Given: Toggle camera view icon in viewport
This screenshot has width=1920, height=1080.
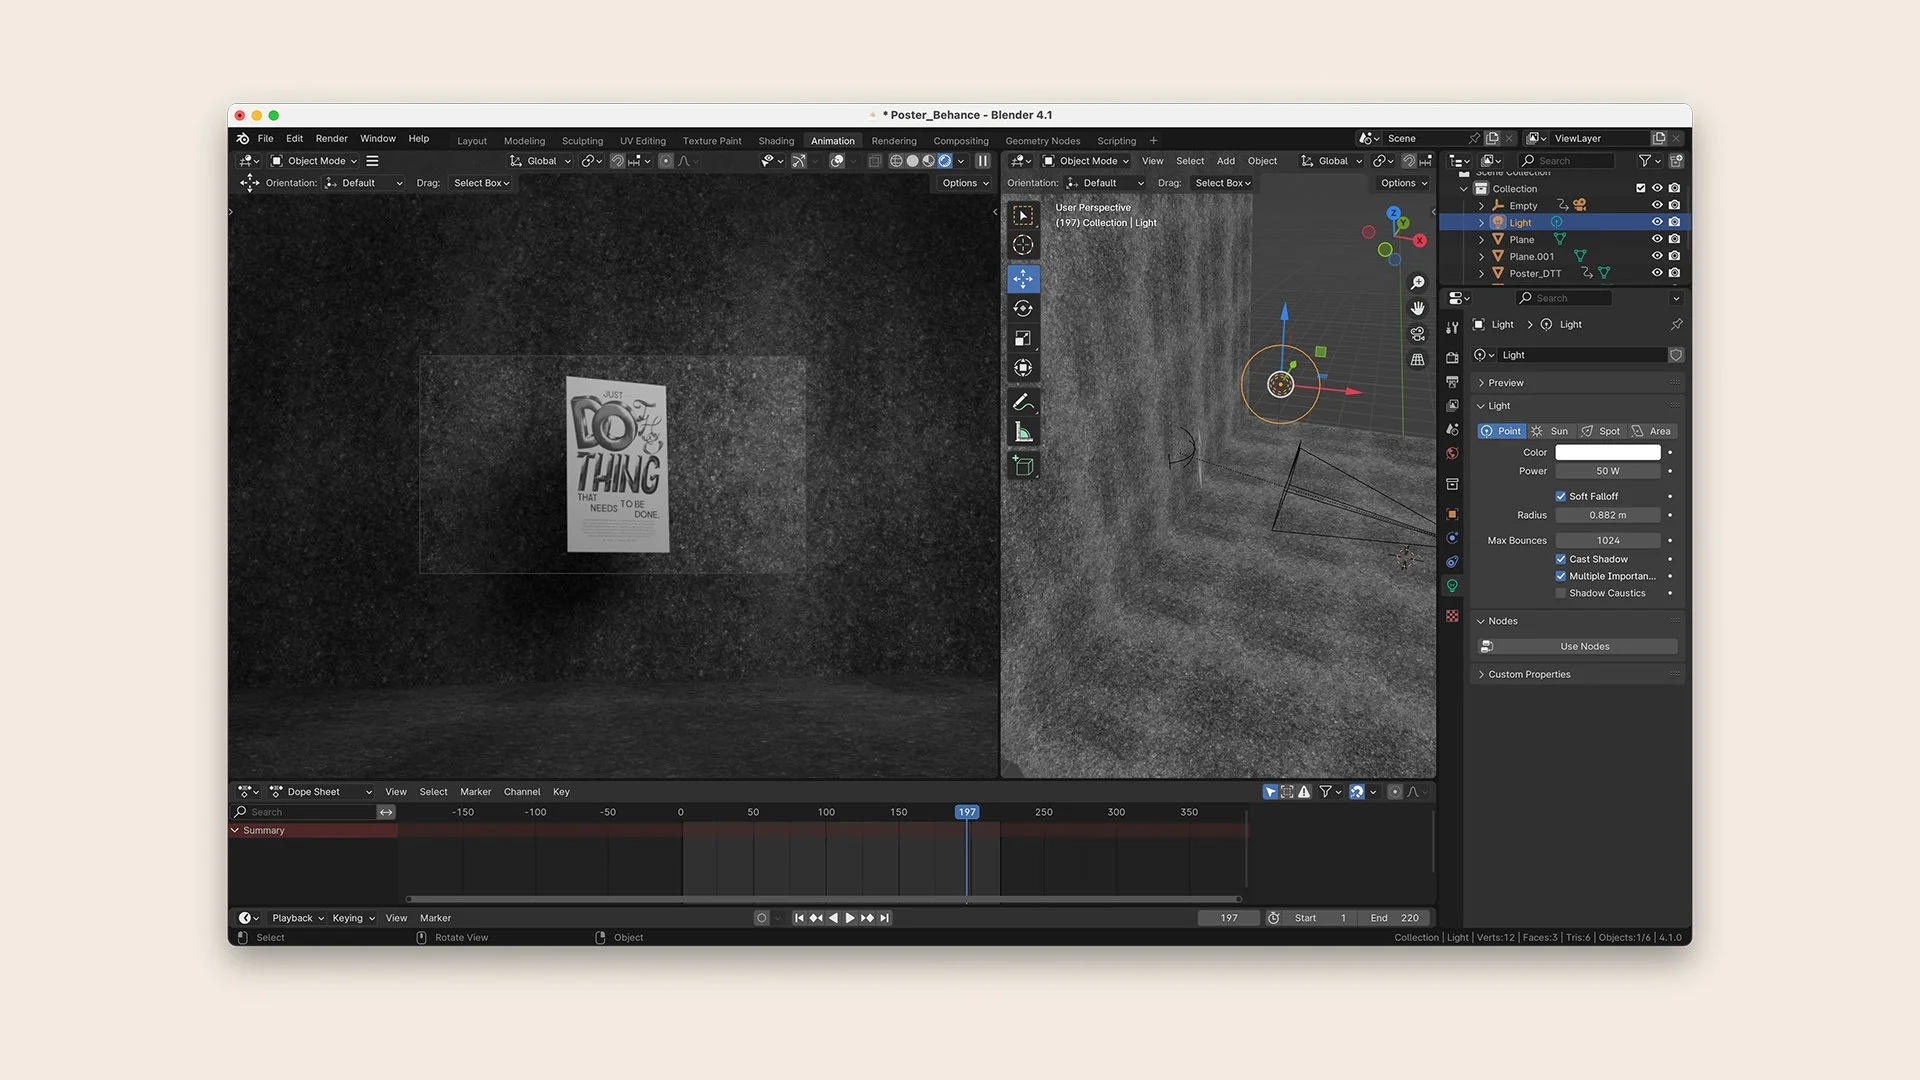Looking at the screenshot, I should click(1417, 334).
